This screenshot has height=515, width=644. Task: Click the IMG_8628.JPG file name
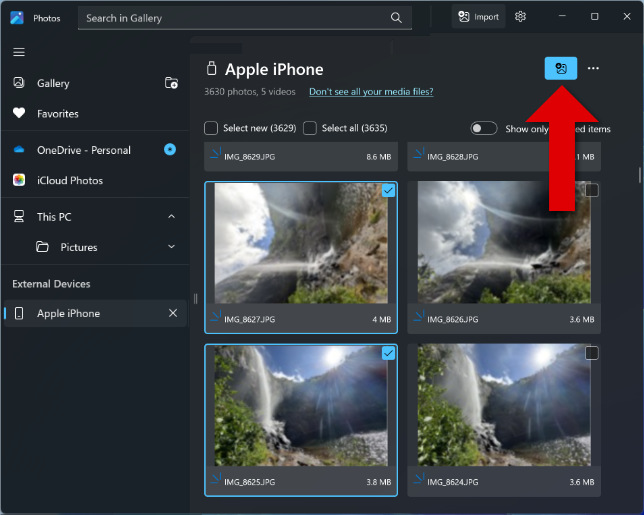pyautogui.click(x=453, y=157)
